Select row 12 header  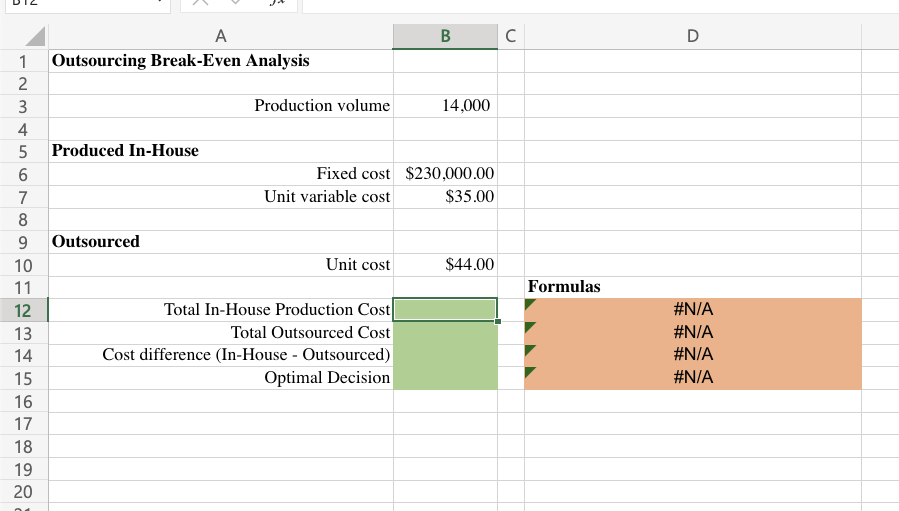[24, 310]
